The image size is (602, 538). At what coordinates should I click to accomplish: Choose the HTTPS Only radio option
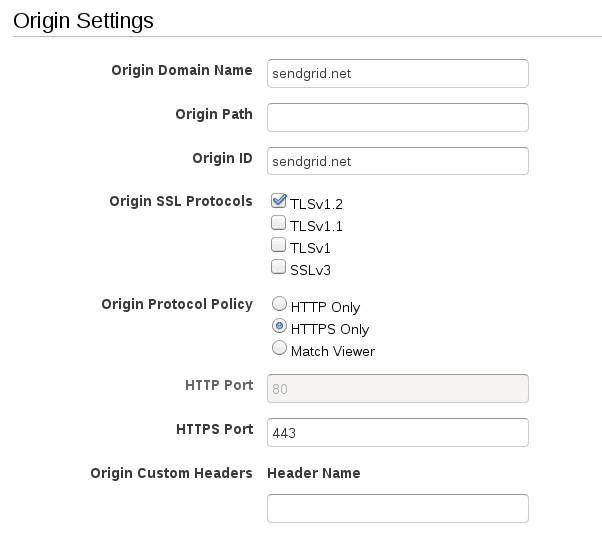[x=280, y=328]
